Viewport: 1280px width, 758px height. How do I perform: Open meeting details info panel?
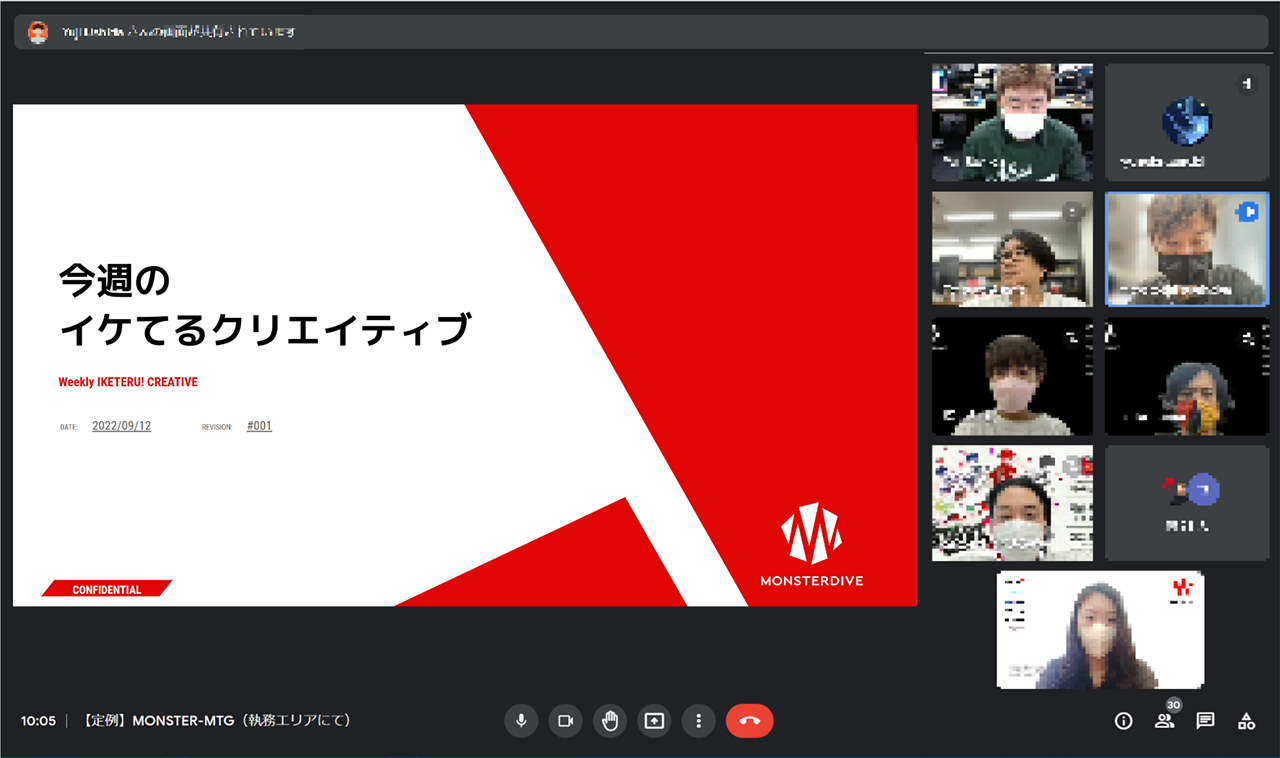(x=1124, y=720)
